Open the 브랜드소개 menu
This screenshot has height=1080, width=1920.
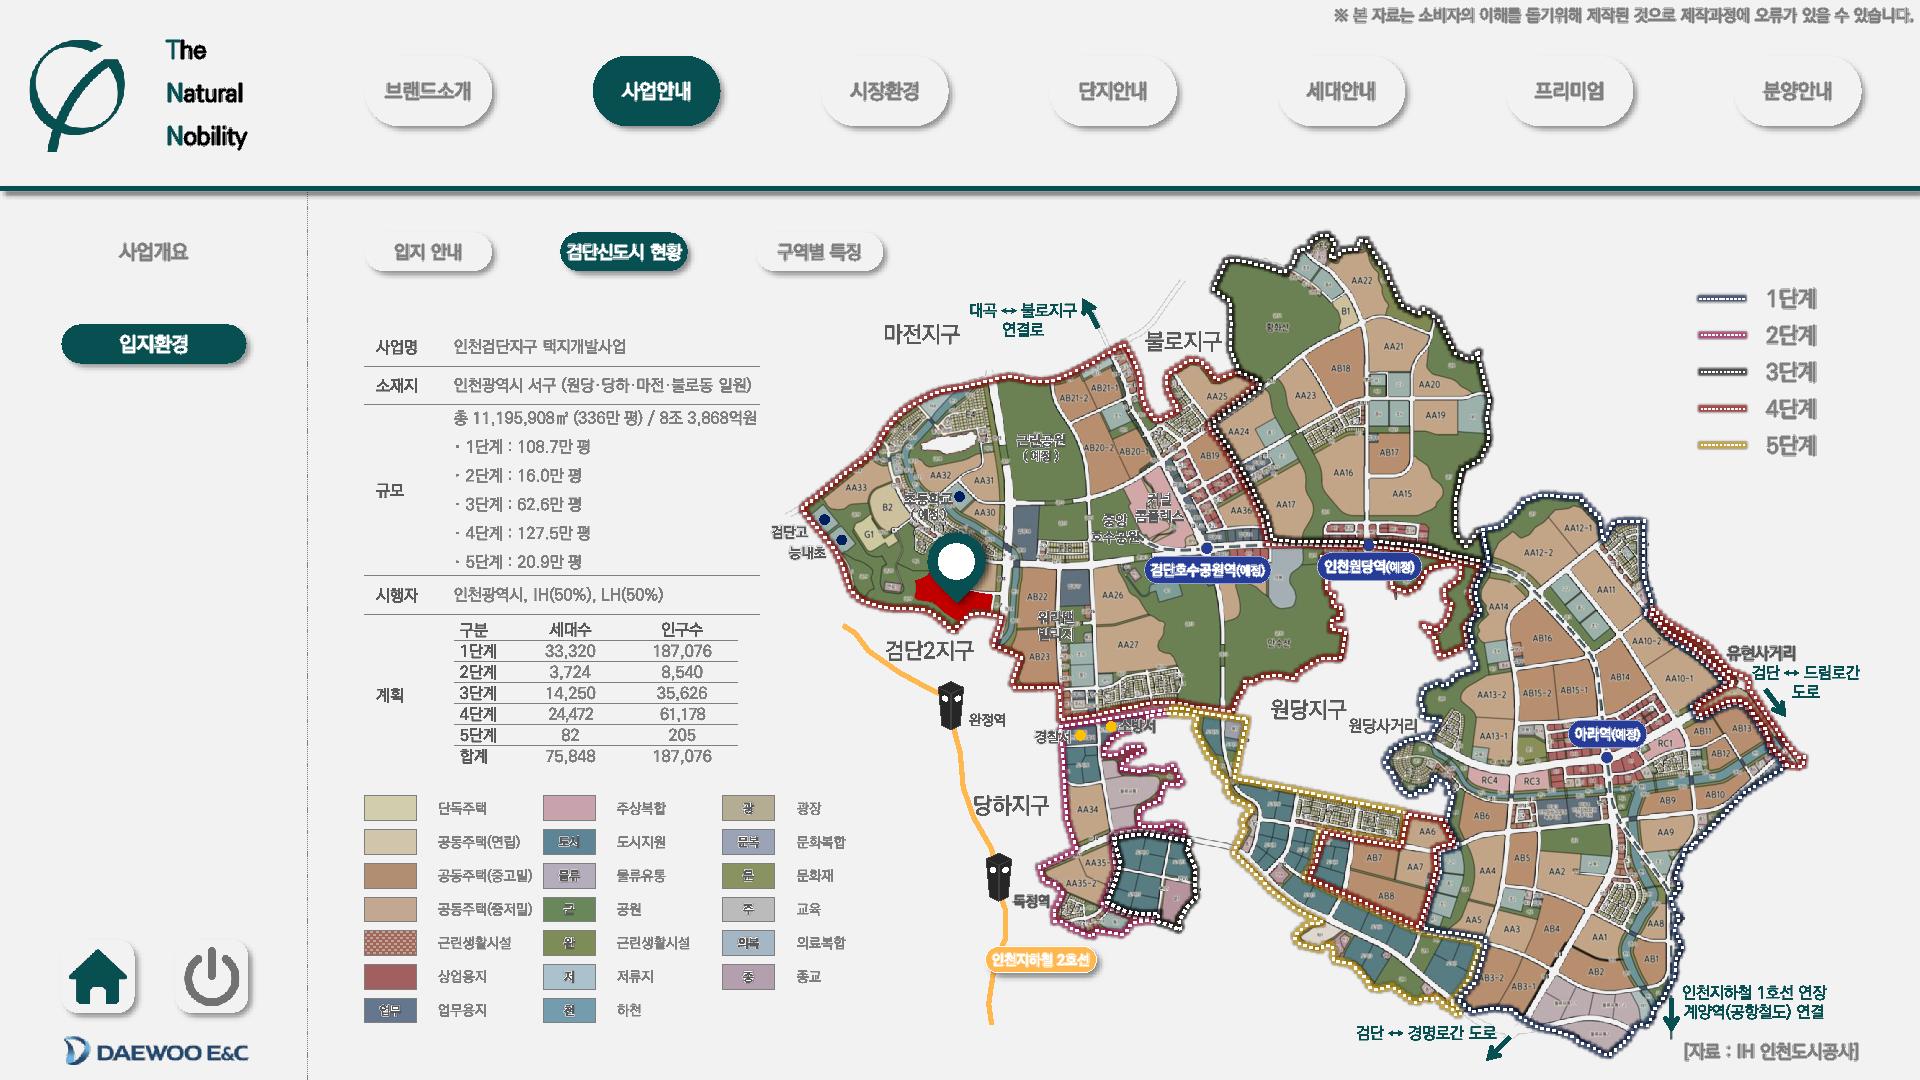[x=428, y=92]
